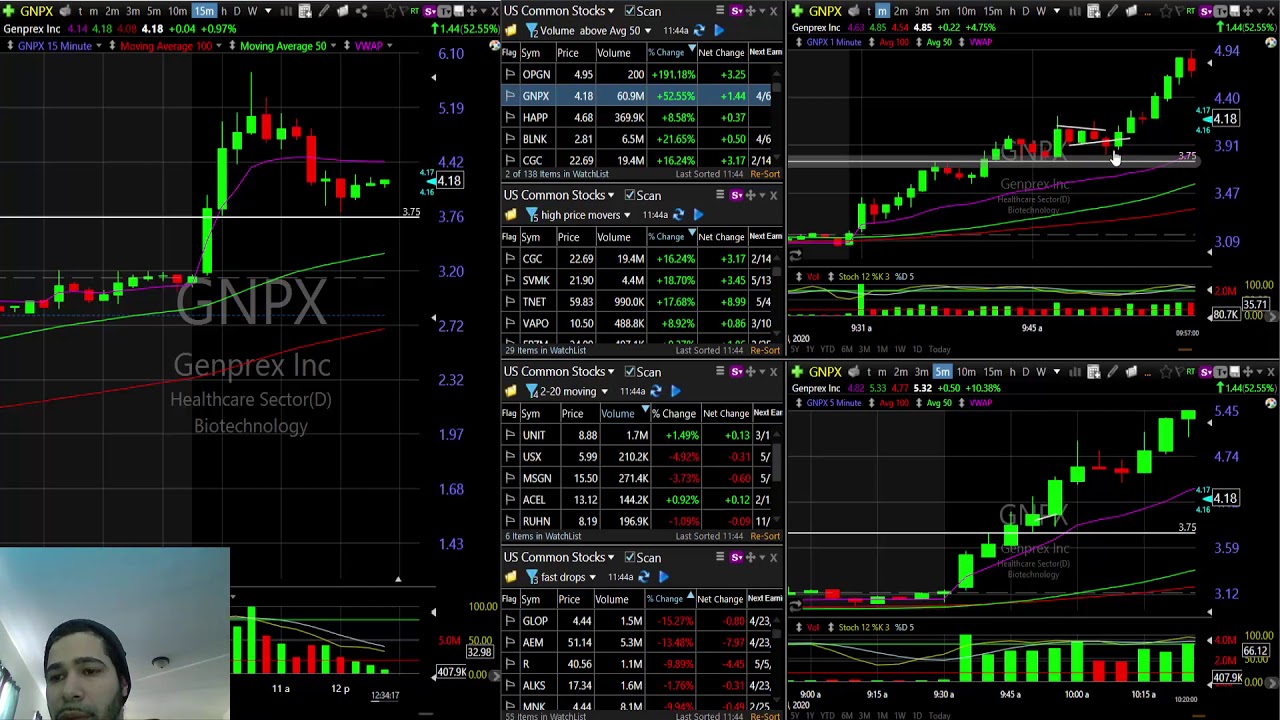Select 15m timeframe in the 1-minute chart

(x=992, y=11)
